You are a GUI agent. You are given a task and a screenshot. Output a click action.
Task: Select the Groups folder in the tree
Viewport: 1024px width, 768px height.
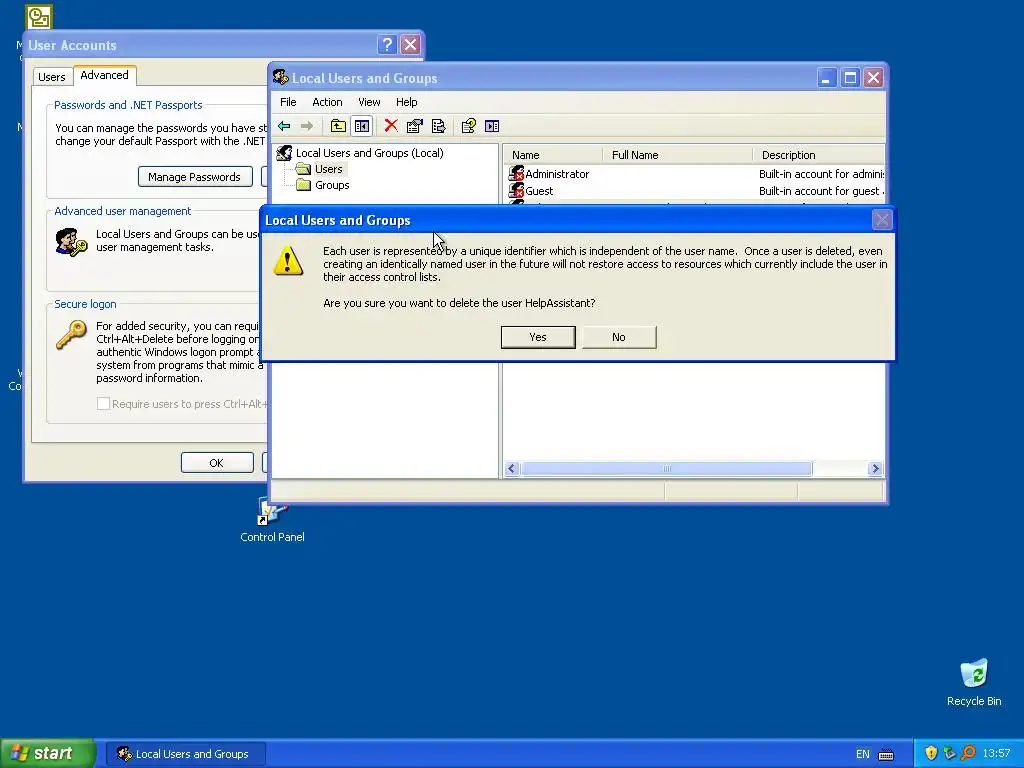pos(332,185)
